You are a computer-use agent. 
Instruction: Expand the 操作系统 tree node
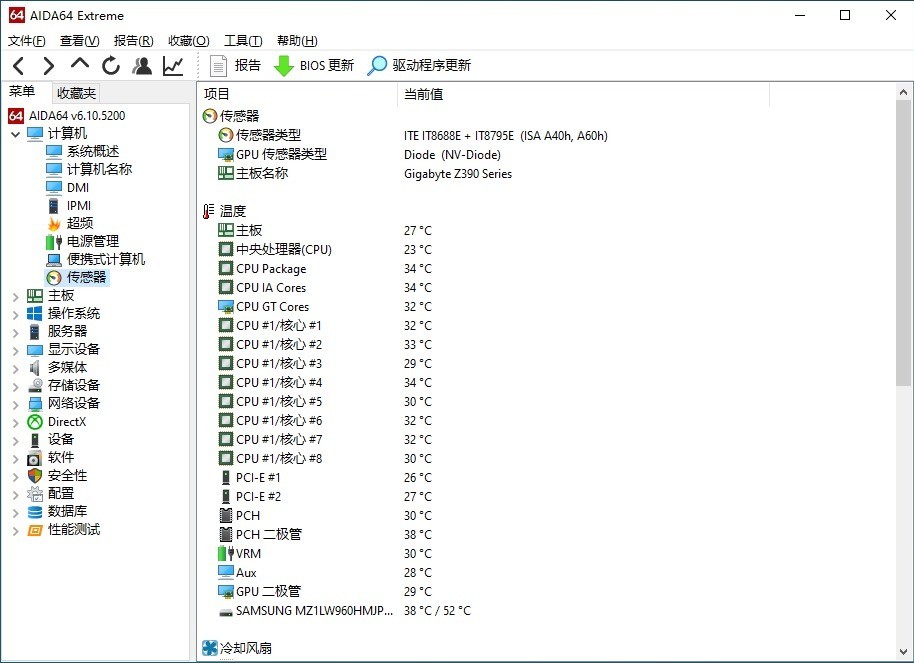tap(16, 314)
